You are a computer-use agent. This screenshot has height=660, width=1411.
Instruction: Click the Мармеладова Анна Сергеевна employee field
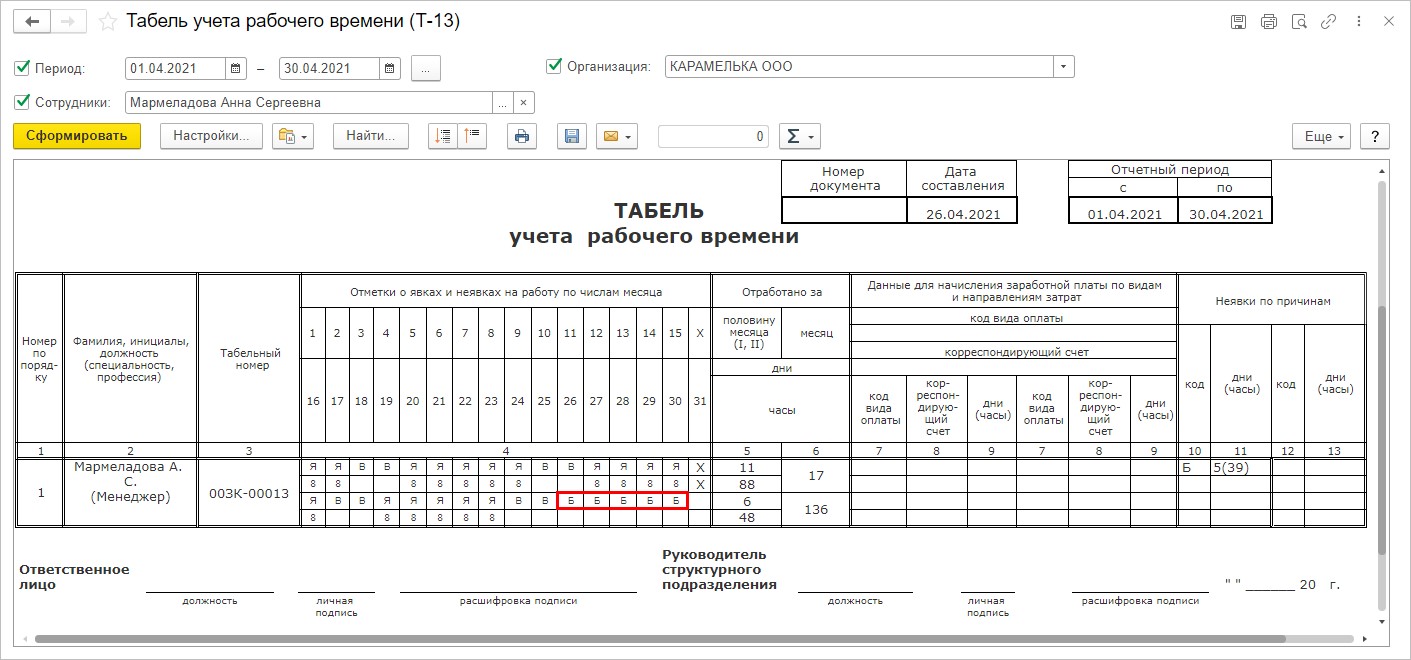309,102
